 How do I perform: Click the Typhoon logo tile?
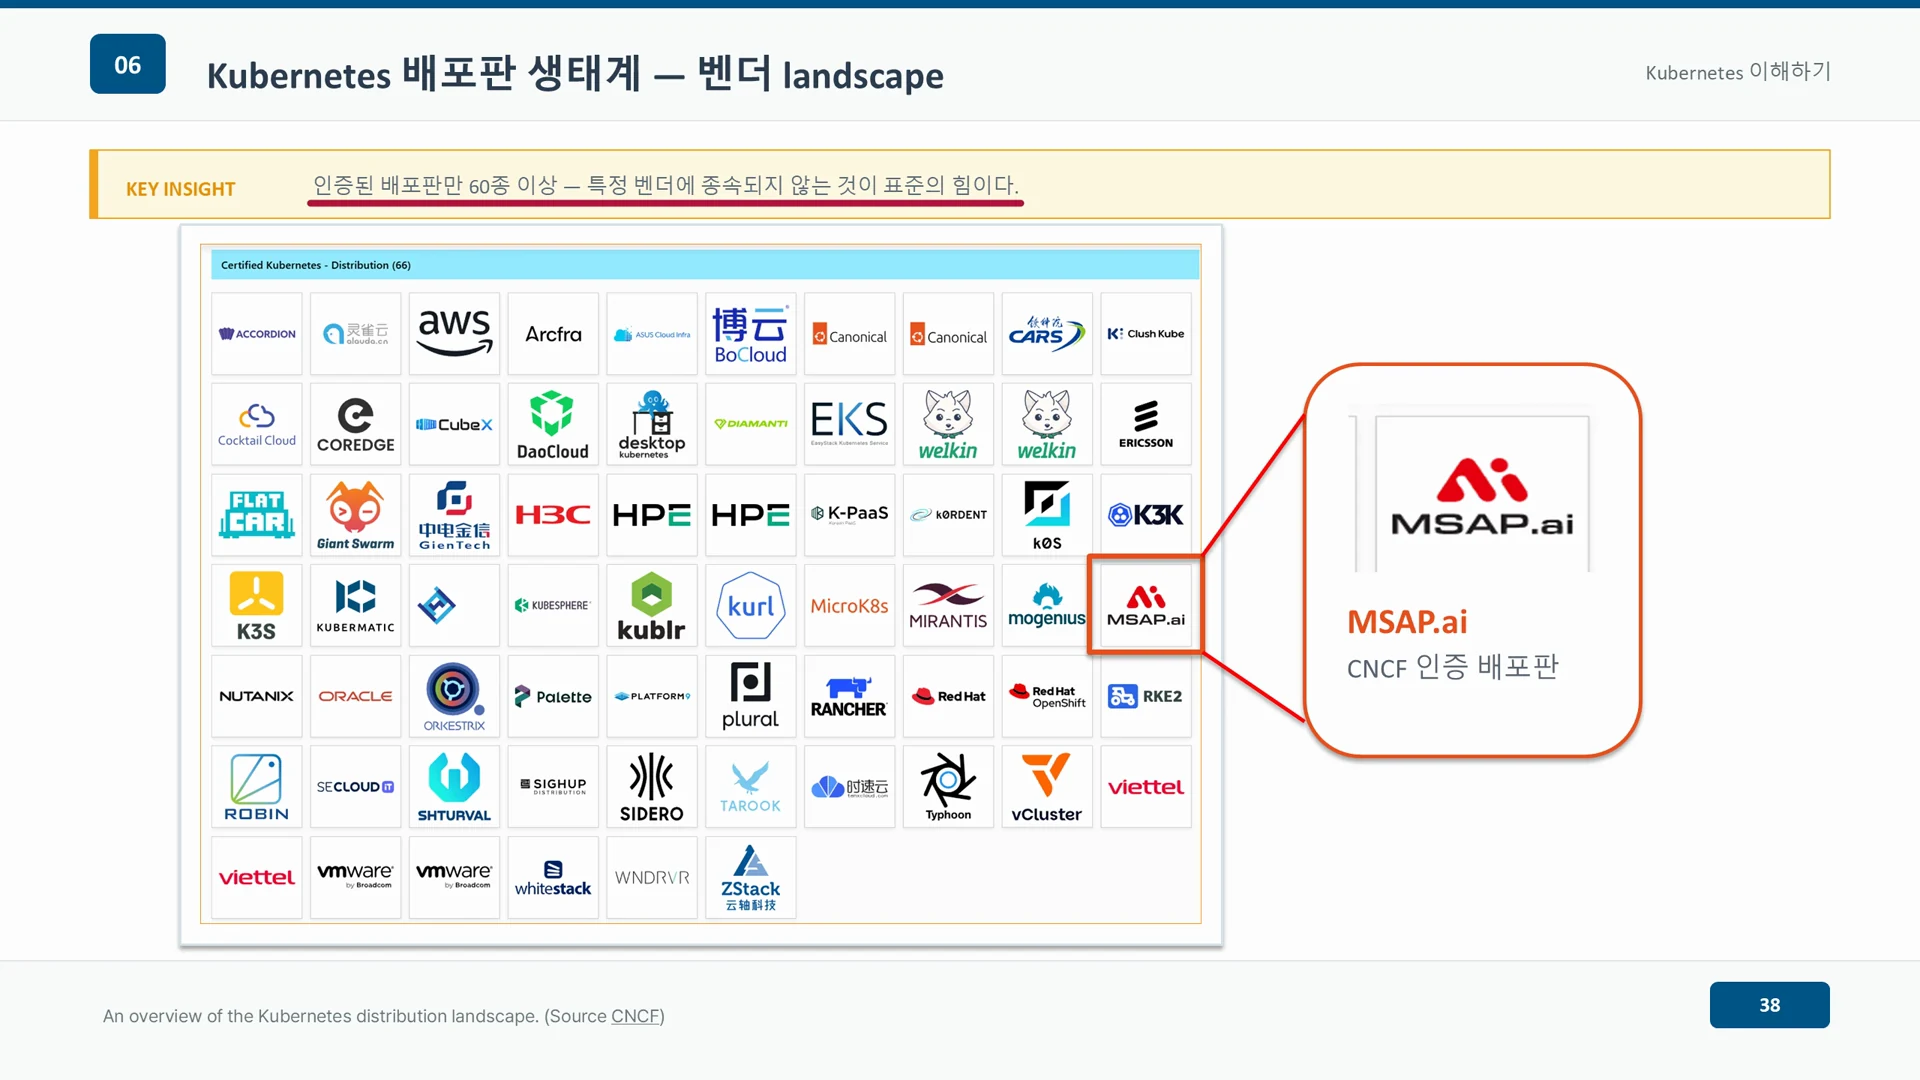948,787
